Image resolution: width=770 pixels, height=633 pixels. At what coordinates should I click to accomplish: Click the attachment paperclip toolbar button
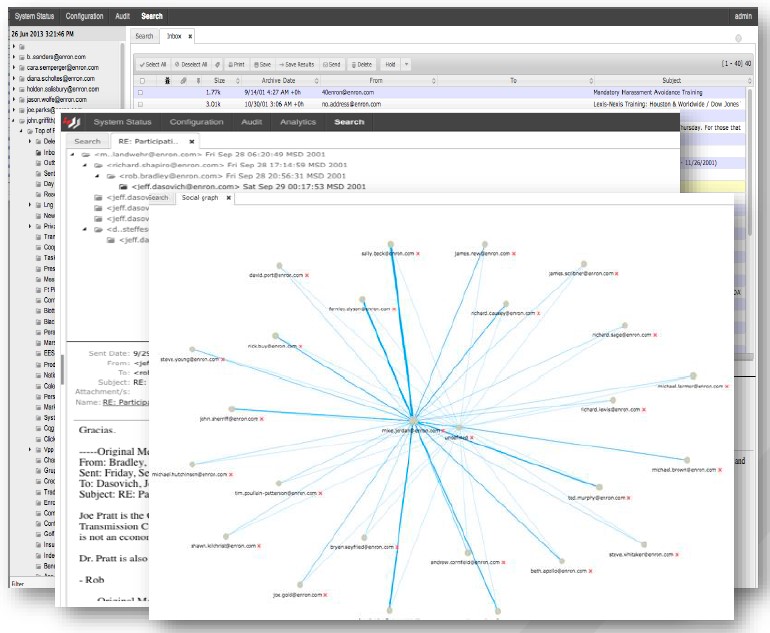pos(218,64)
